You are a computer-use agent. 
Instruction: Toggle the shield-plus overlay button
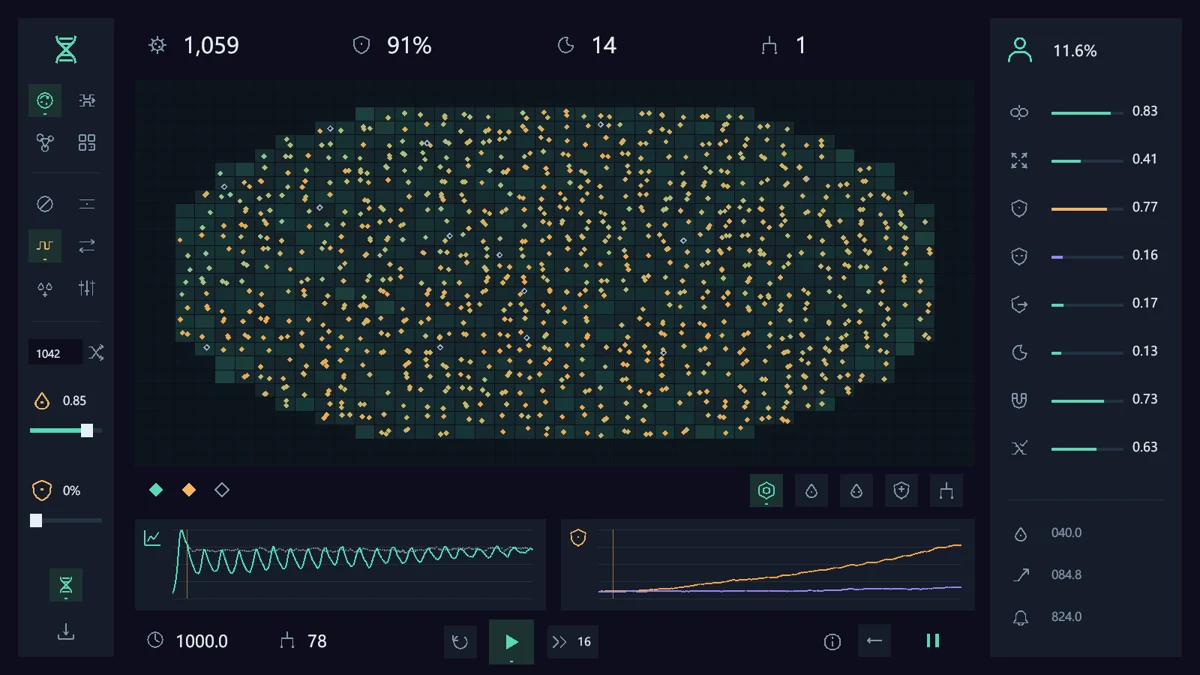pos(902,491)
